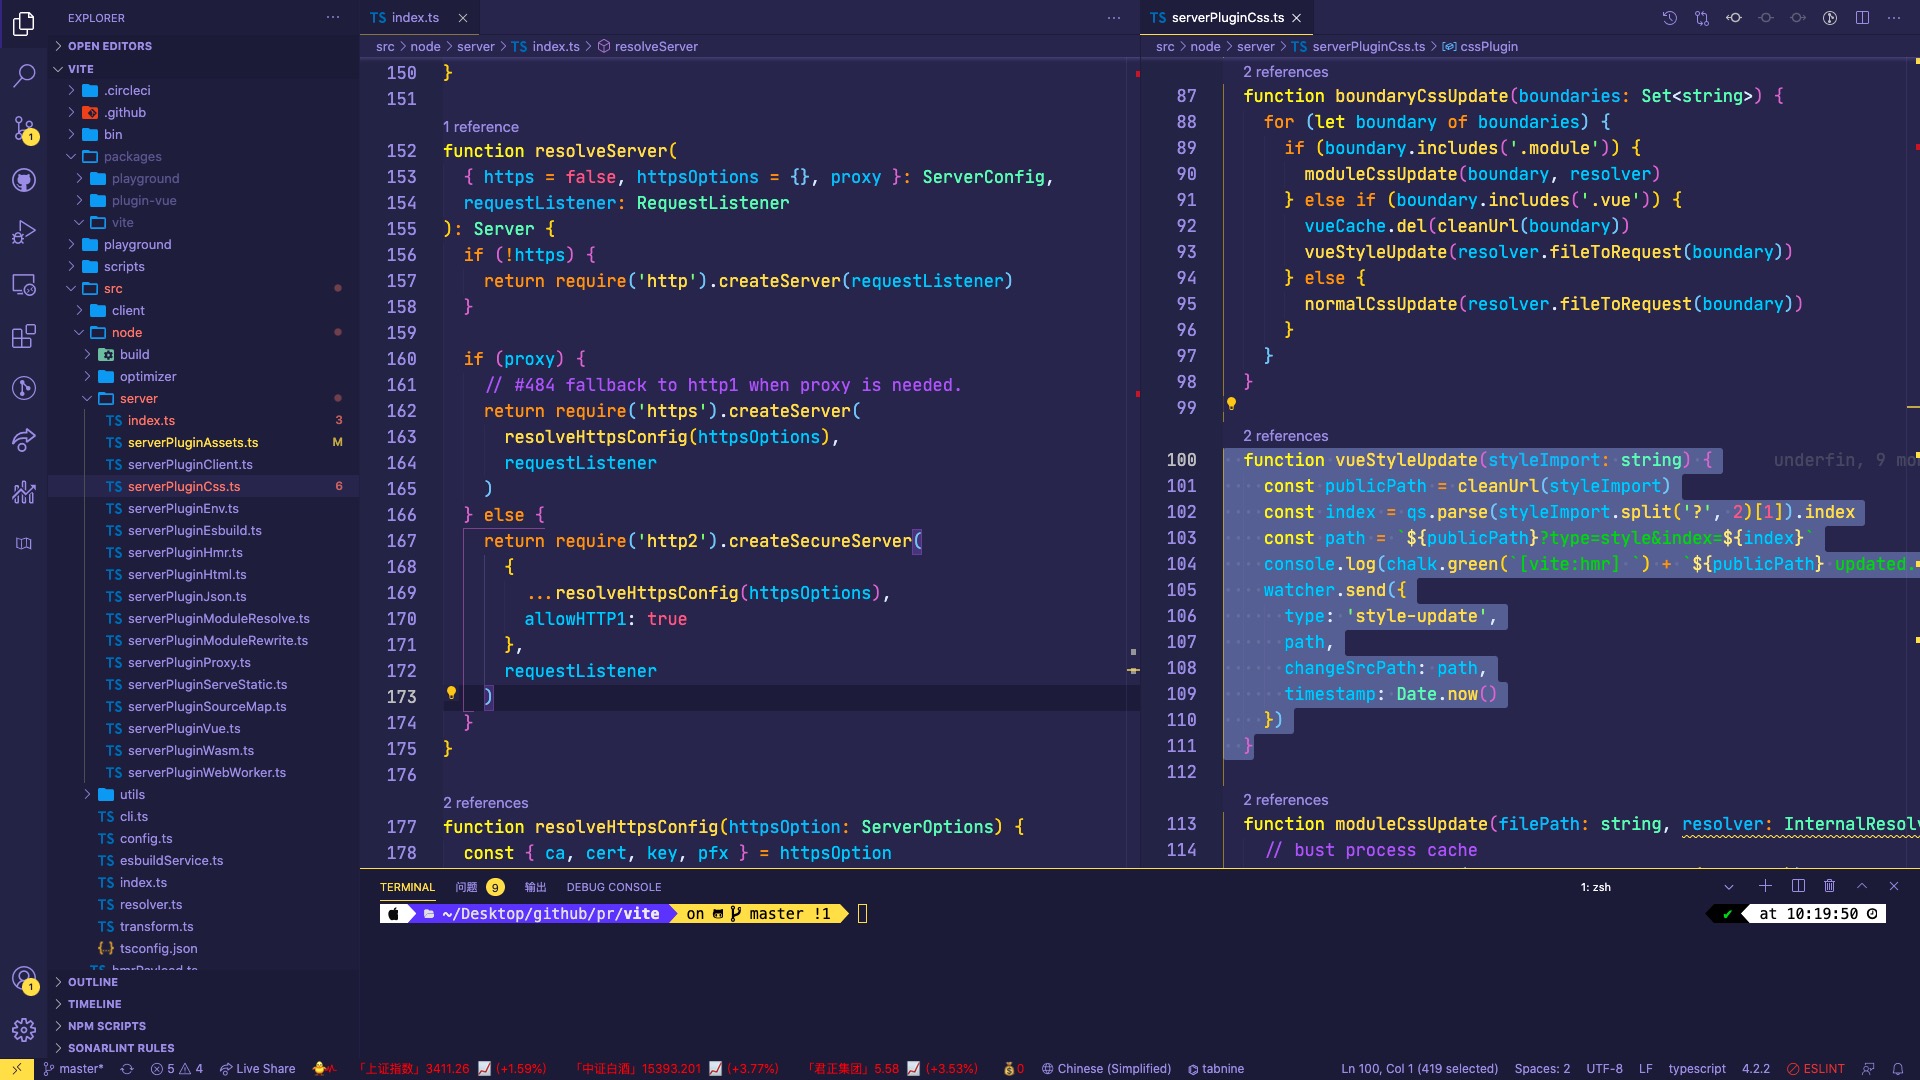
Task: Toggle the terminal split panel icon
Action: coord(1798,886)
